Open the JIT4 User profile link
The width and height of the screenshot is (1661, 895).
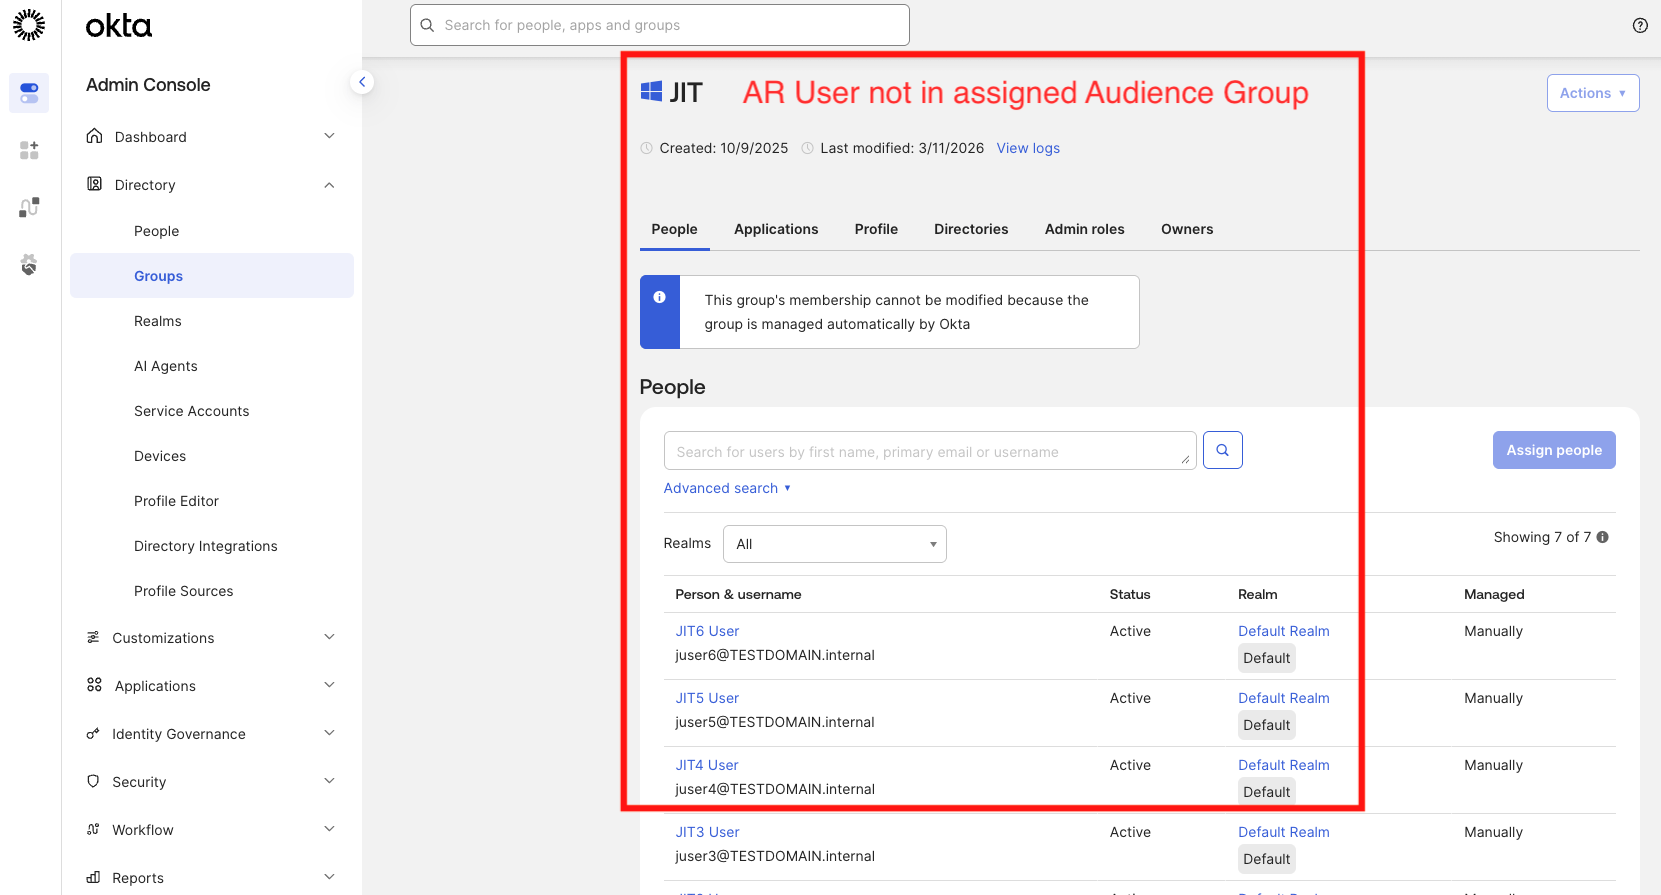(x=707, y=765)
